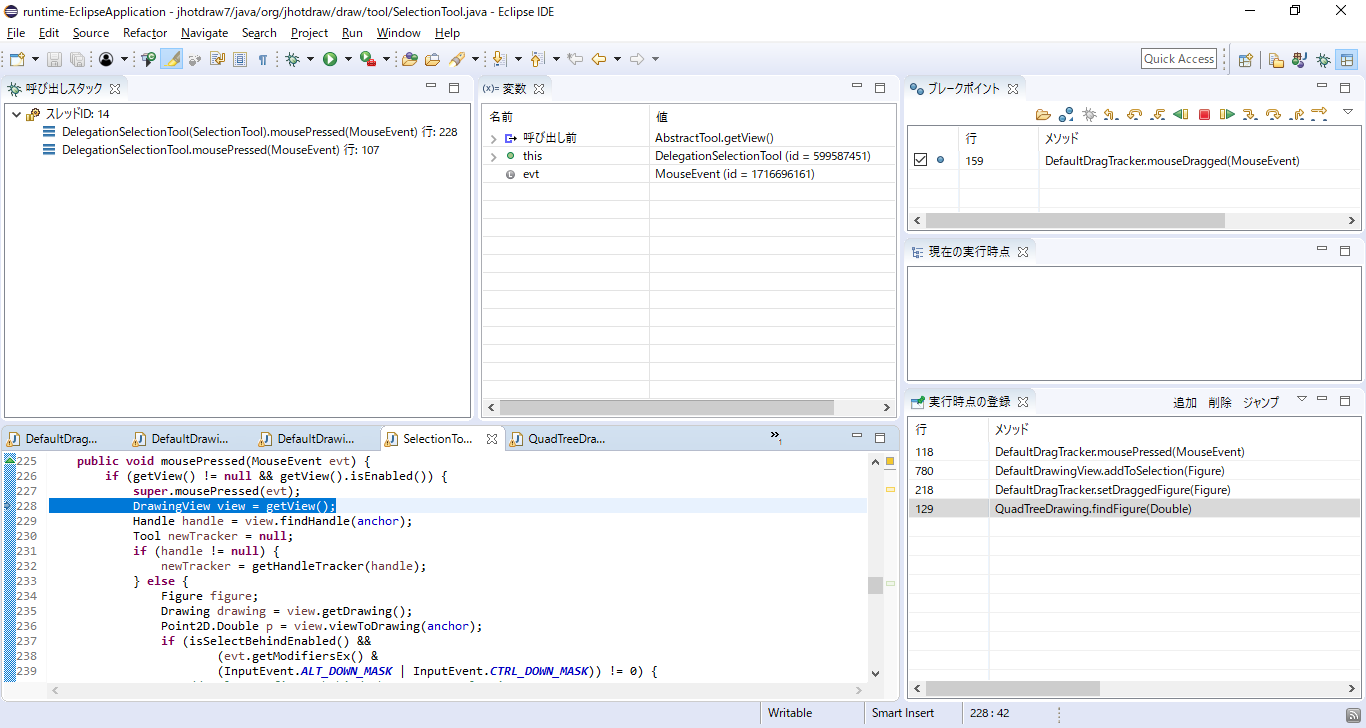Screen dimensions: 1366x728
Task: Open the 実行時点の登録 view menu triangle
Action: click(1301, 398)
